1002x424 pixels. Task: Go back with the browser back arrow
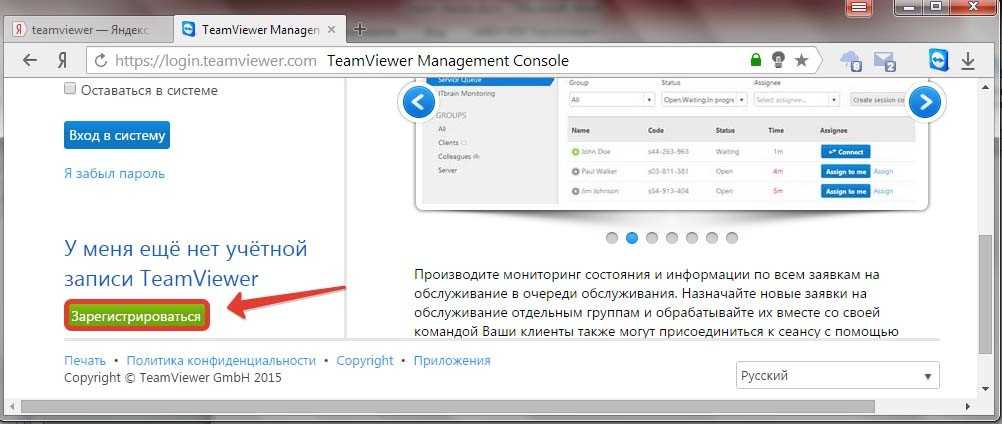coord(29,61)
